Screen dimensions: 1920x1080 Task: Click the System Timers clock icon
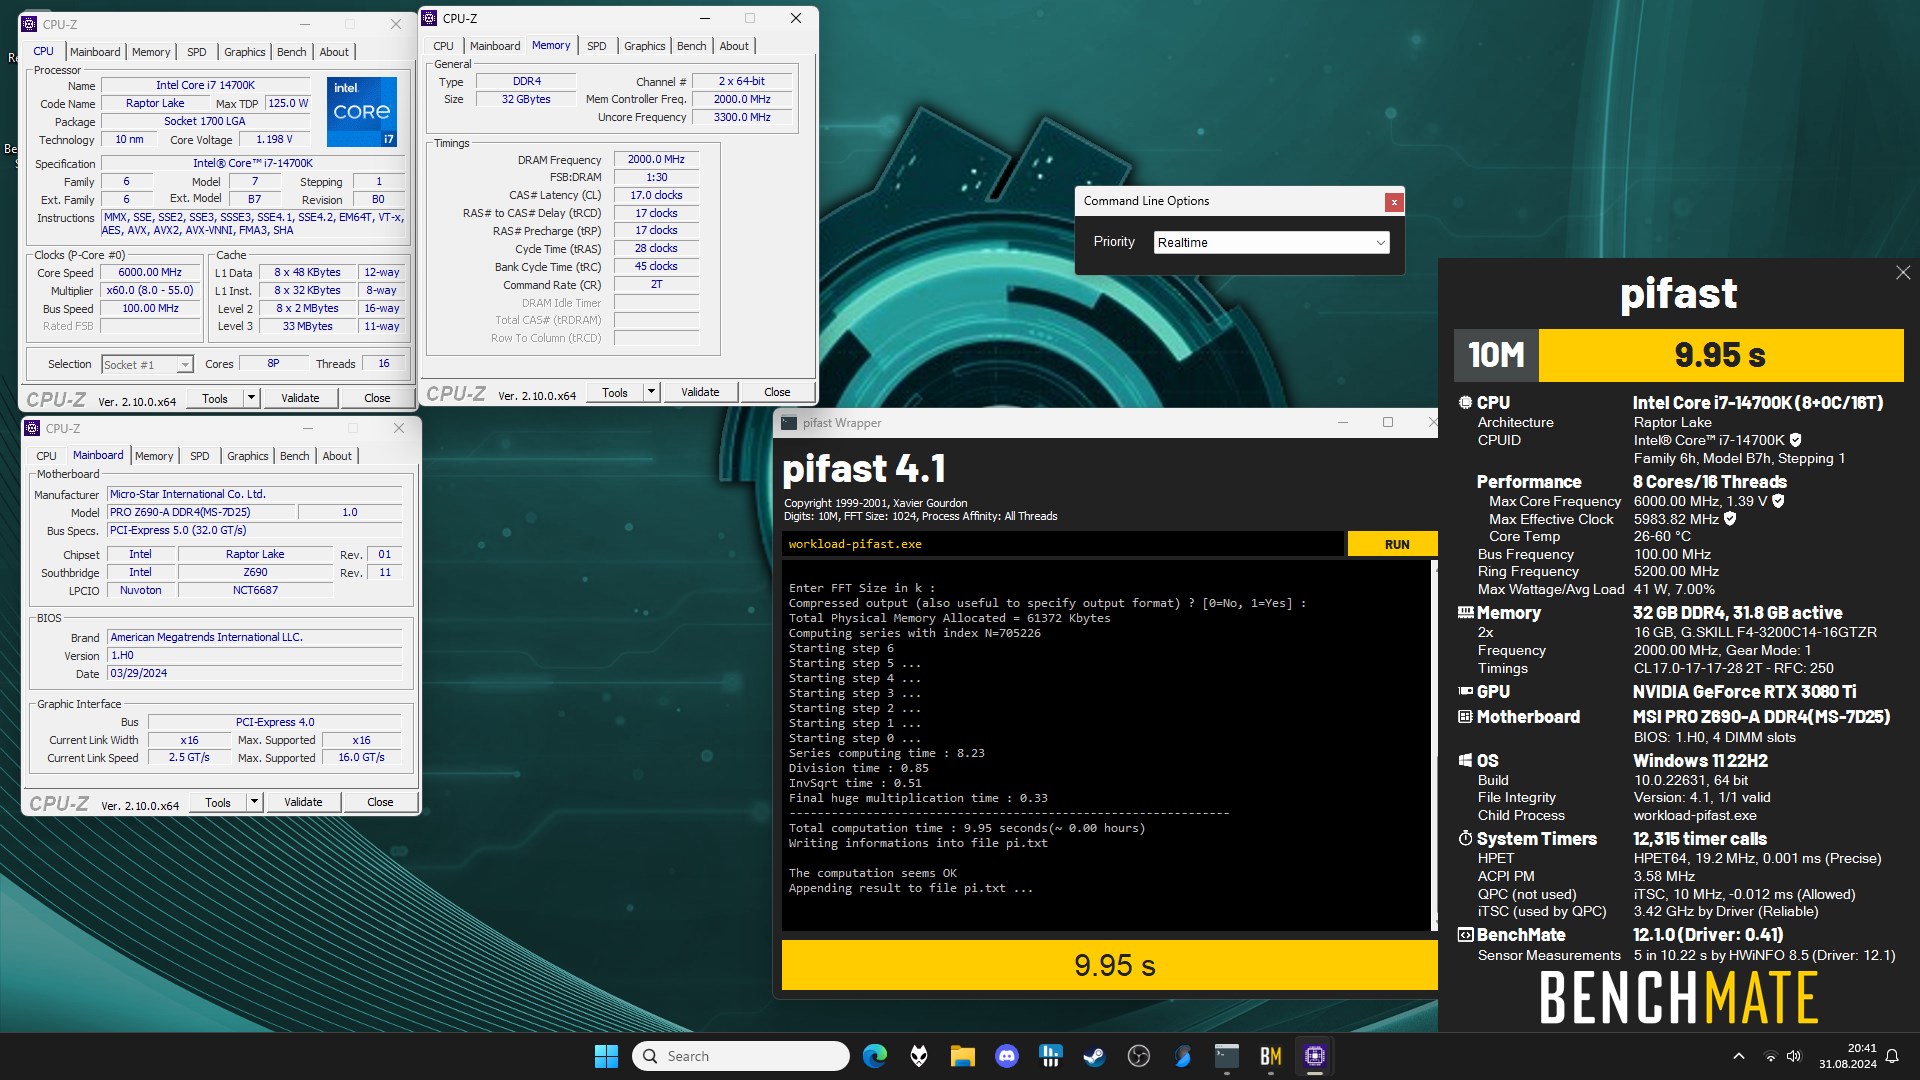tap(1465, 838)
